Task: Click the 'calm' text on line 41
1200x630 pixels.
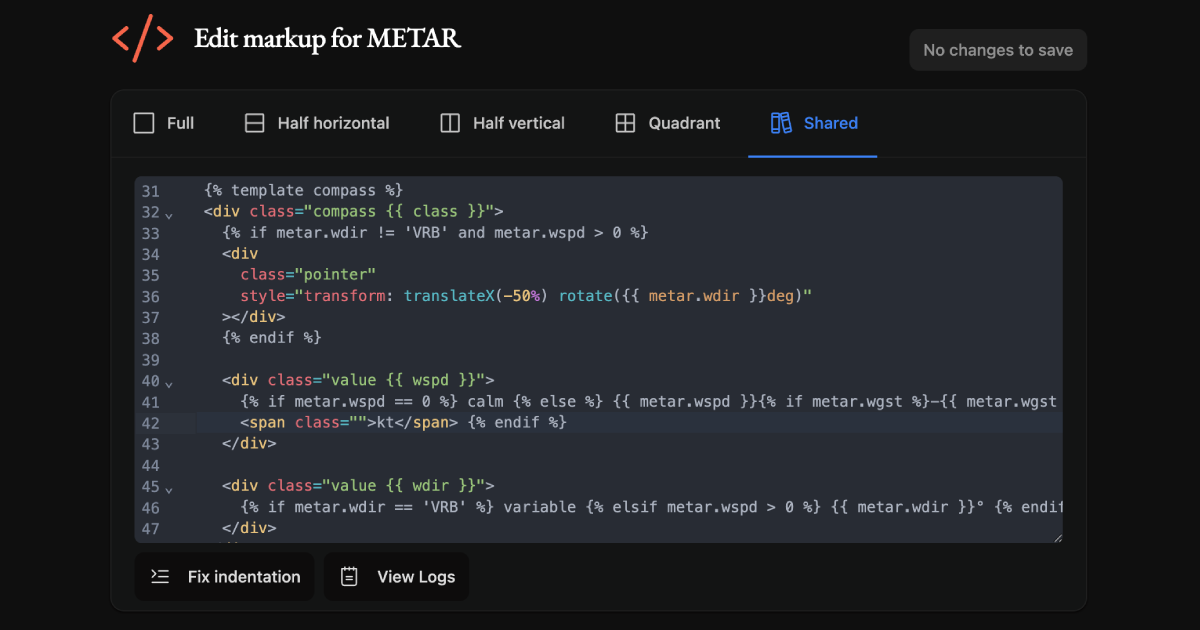Action: (x=485, y=401)
